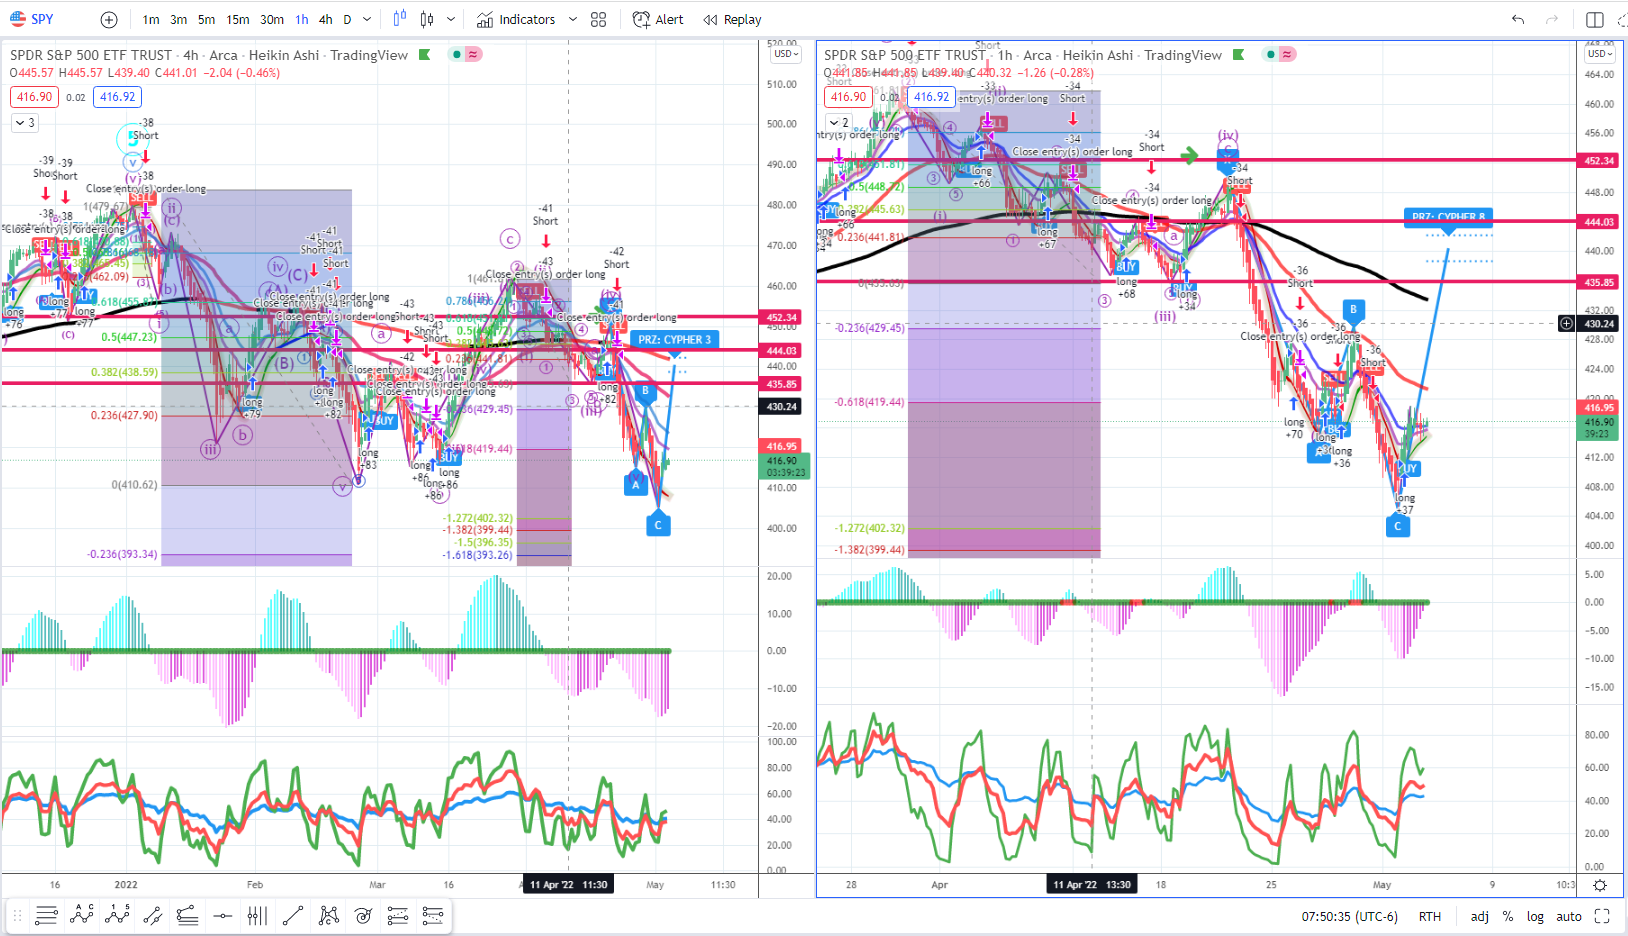
Task: Select the trend line tool
Action: pos(293,915)
